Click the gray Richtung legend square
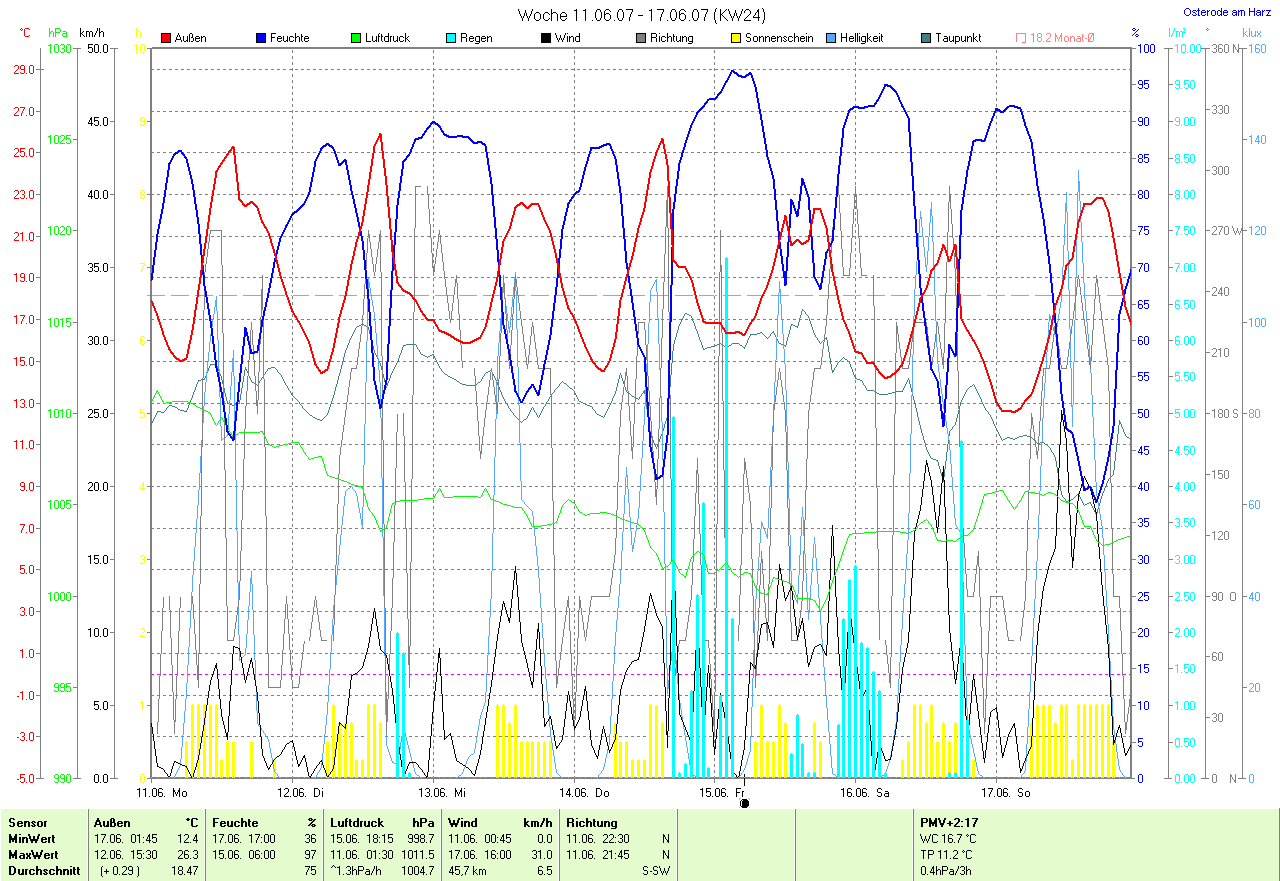 (x=641, y=38)
